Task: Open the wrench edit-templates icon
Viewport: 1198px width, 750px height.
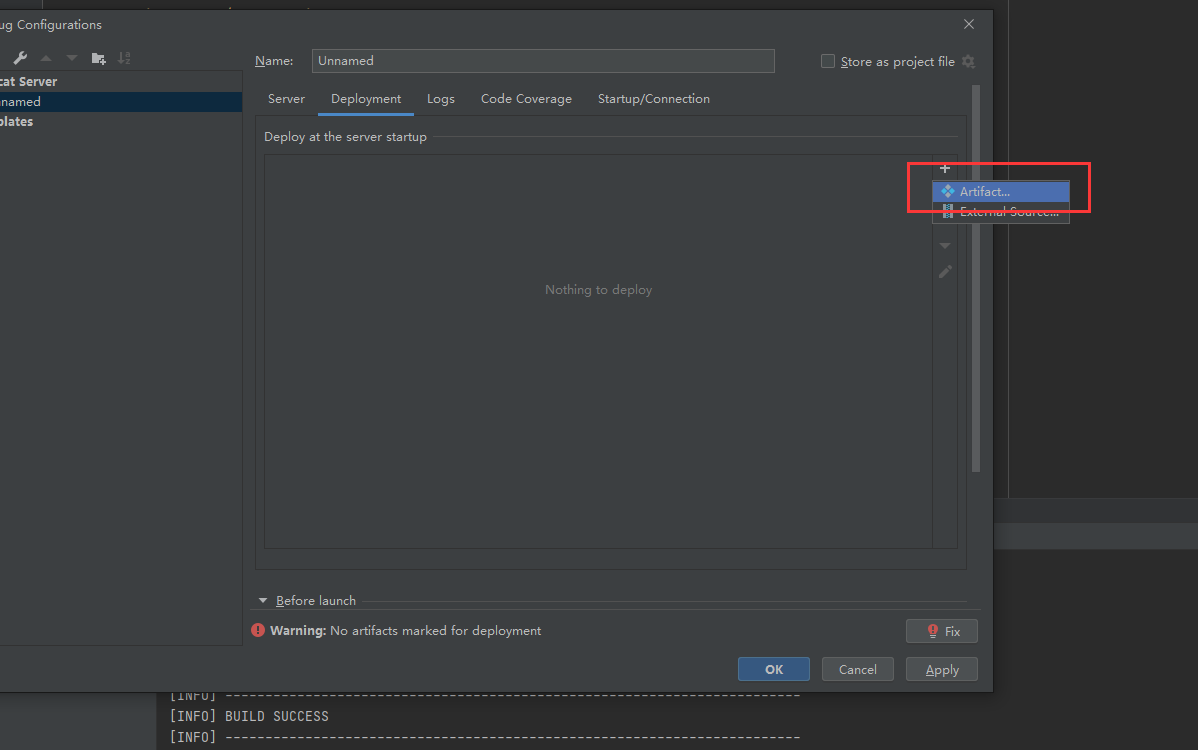Action: (x=21, y=58)
